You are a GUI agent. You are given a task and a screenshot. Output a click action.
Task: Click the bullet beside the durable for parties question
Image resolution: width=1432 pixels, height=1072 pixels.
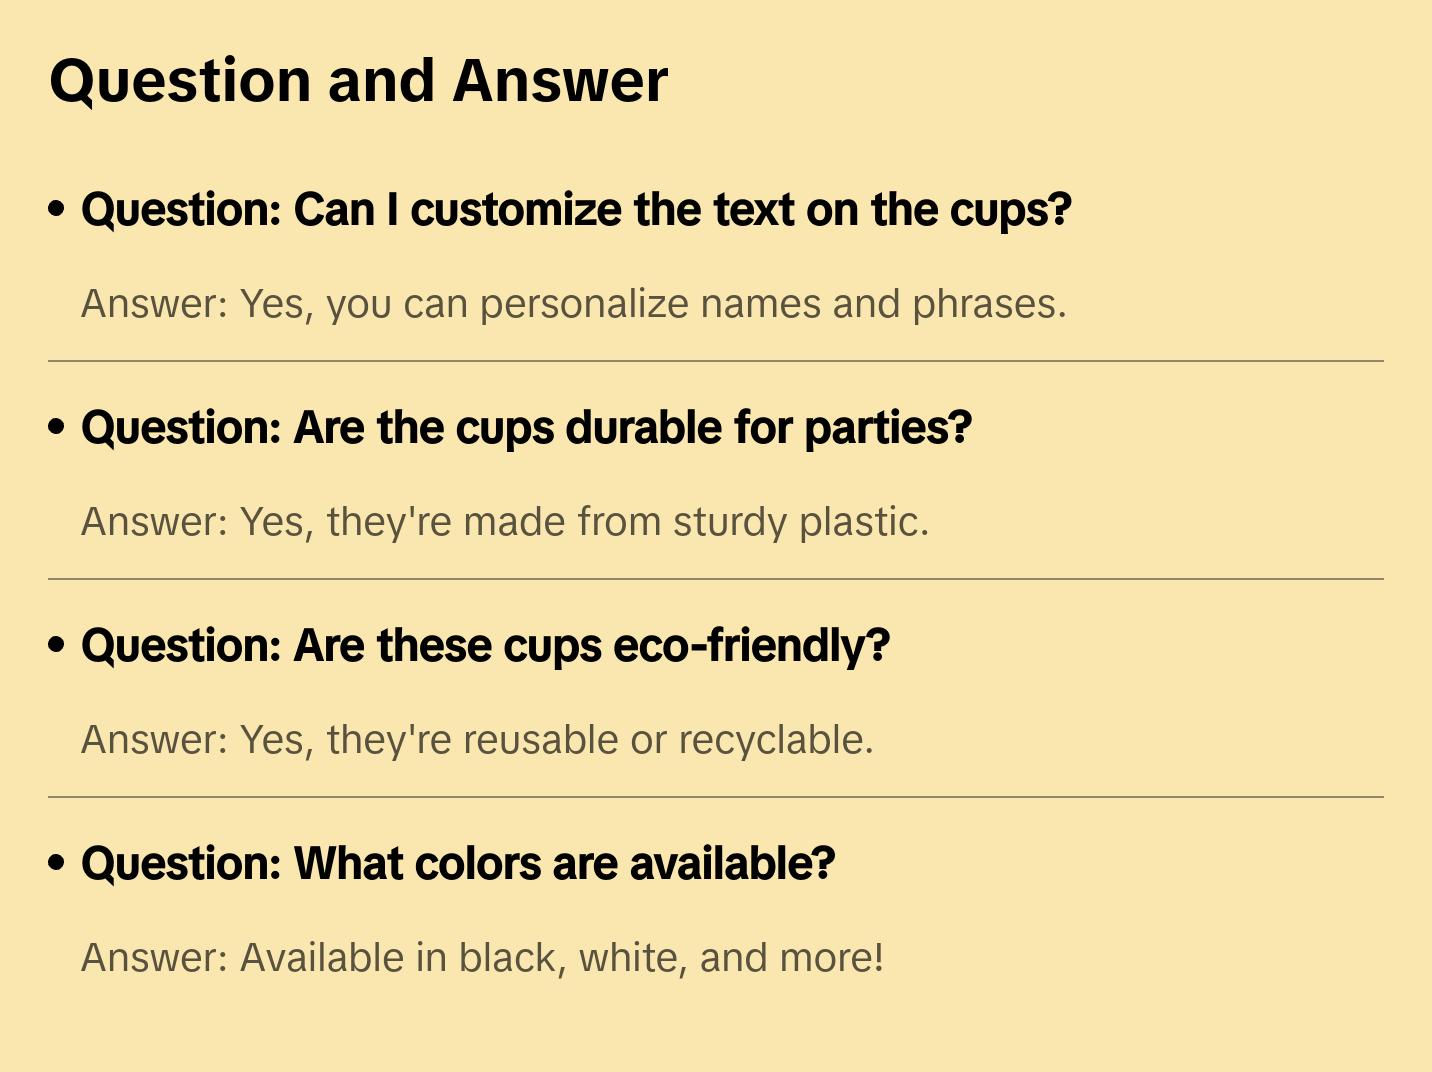(57, 427)
